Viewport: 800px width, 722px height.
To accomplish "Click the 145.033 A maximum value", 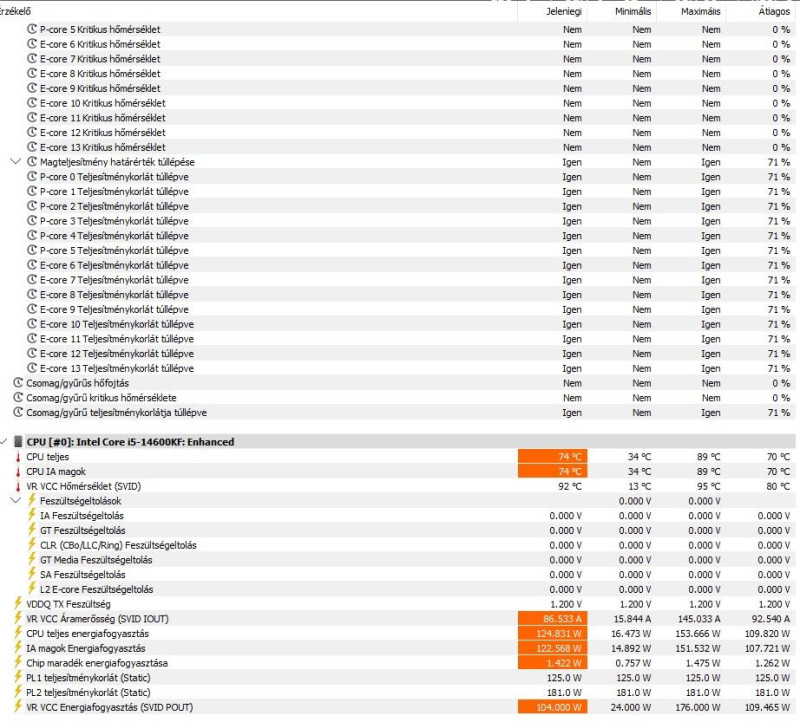I will tap(699, 619).
